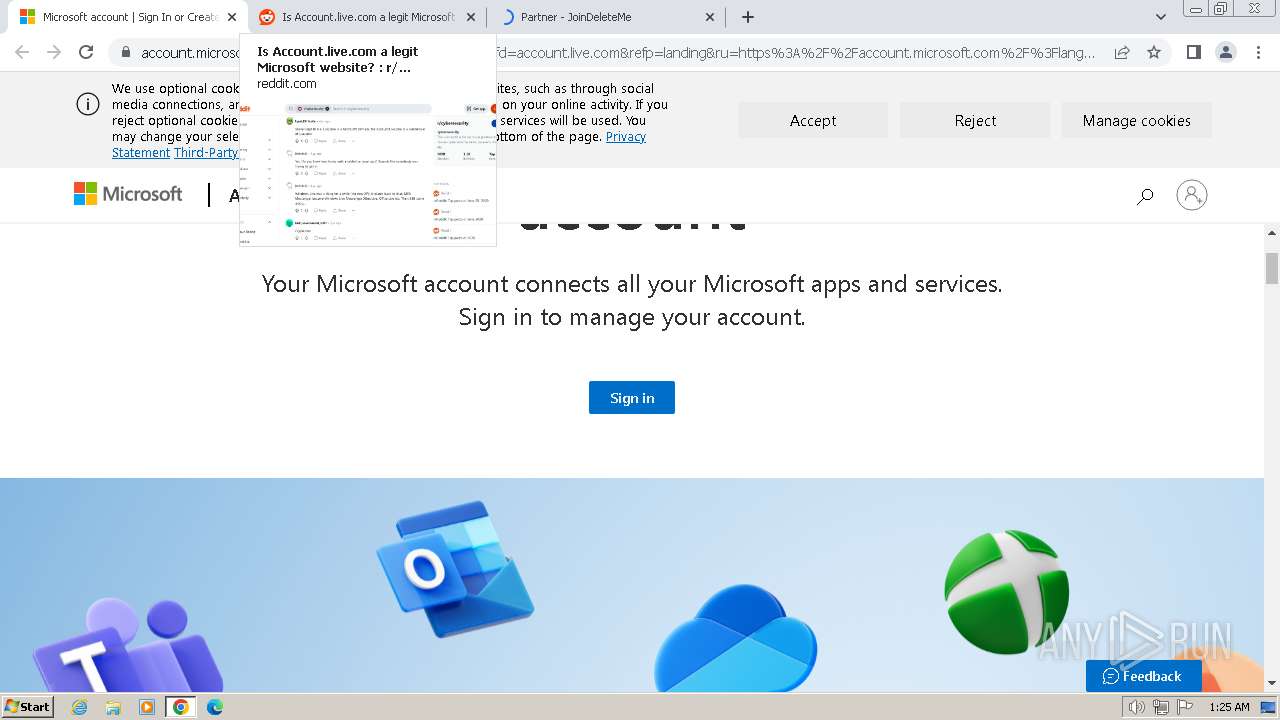1280x720 pixels.
Task: Go back to previous page
Action: point(22,52)
